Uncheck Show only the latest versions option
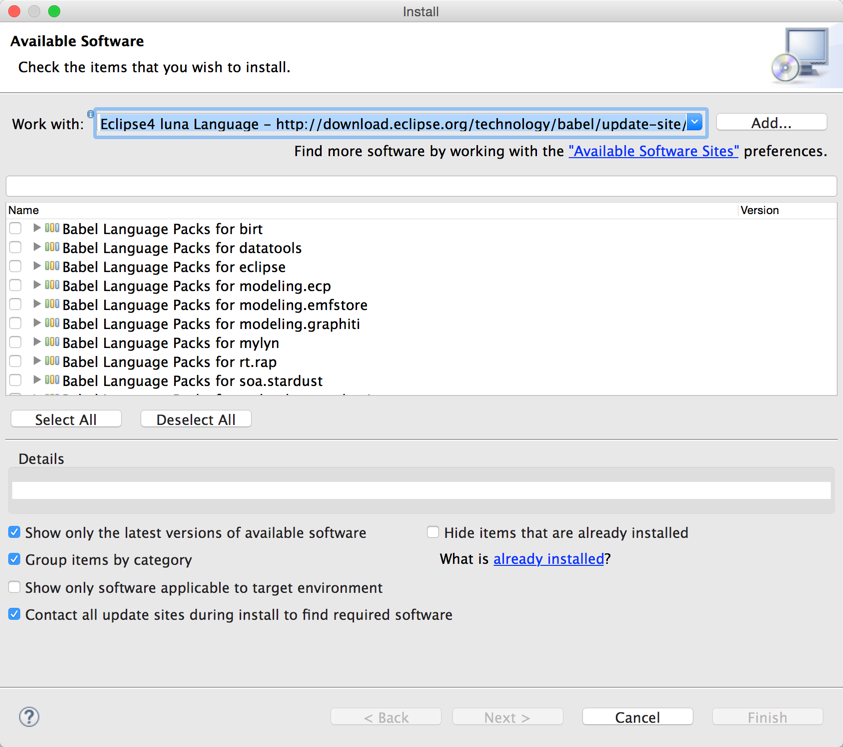This screenshot has height=747, width=843. tap(15, 532)
